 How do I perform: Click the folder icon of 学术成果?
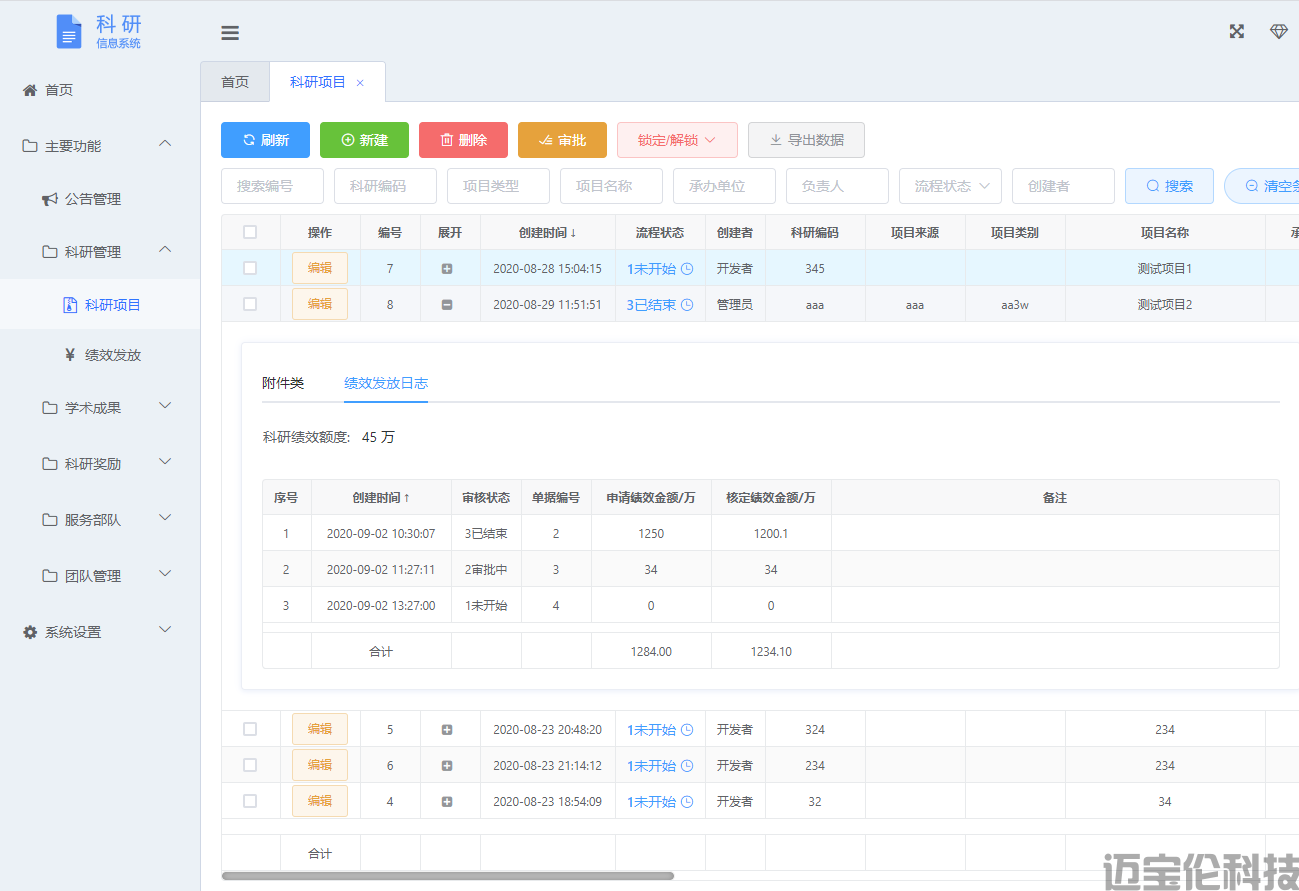[x=50, y=408]
